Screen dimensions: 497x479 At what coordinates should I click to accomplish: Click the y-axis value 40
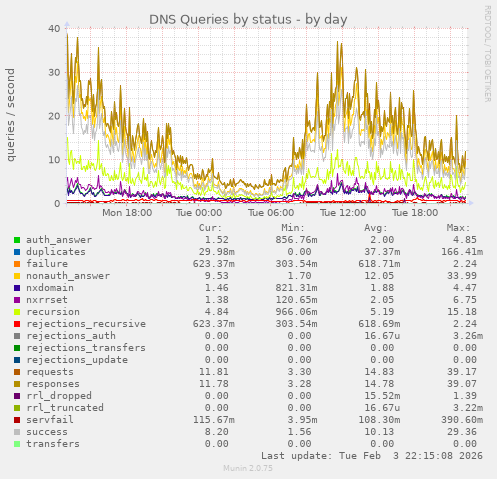54,28
